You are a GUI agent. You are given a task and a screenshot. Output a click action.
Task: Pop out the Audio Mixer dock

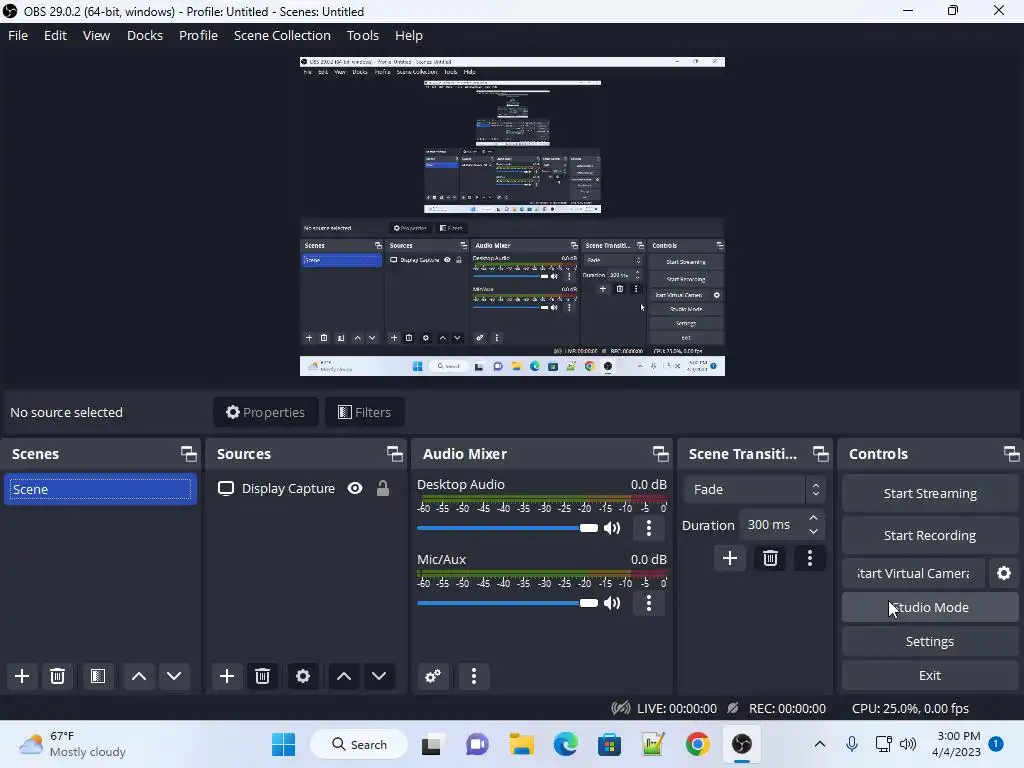(x=660, y=454)
